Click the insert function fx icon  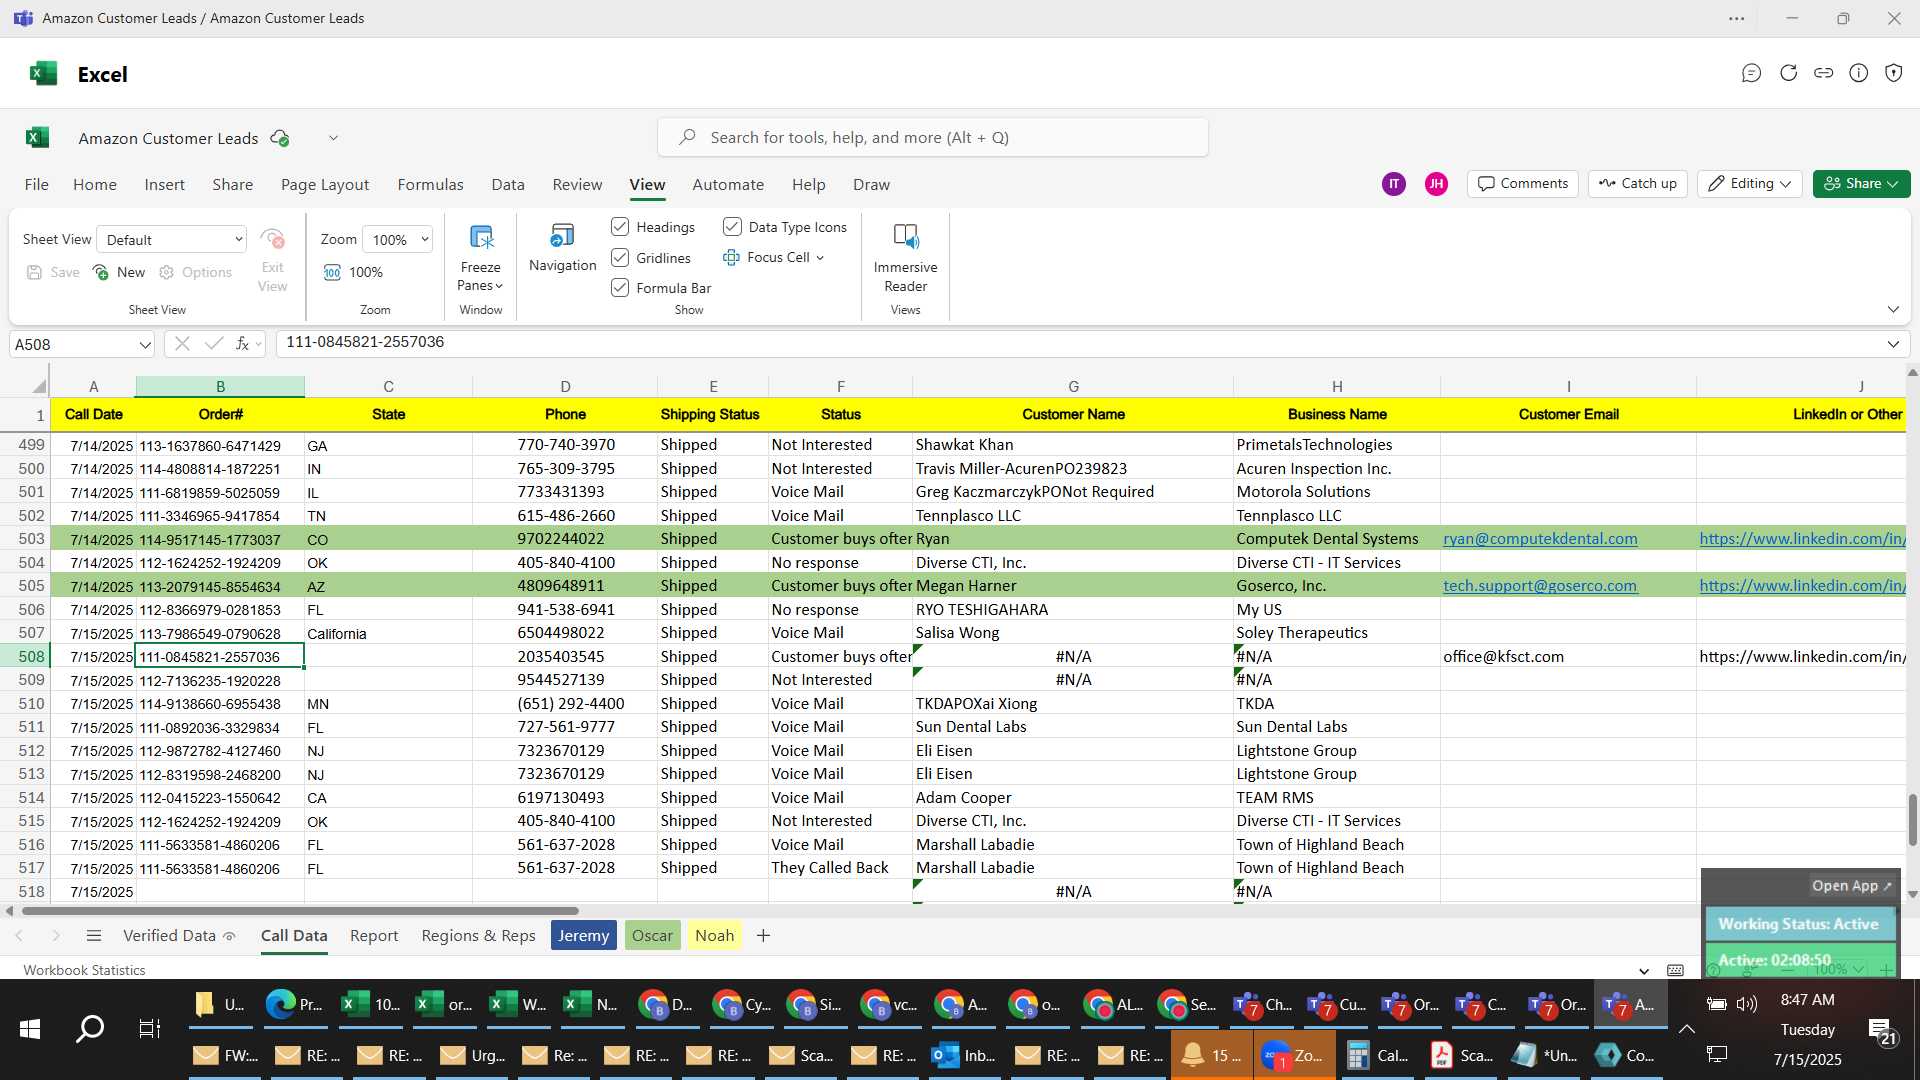coord(243,343)
